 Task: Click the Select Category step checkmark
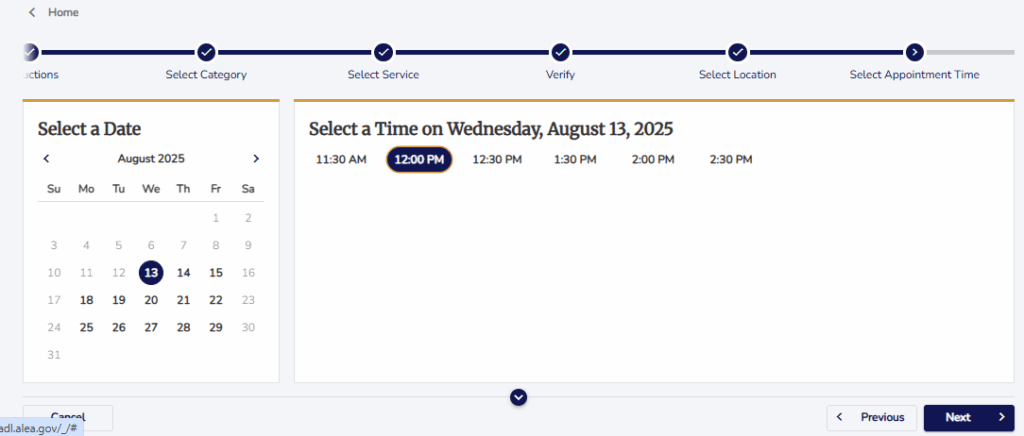point(206,52)
